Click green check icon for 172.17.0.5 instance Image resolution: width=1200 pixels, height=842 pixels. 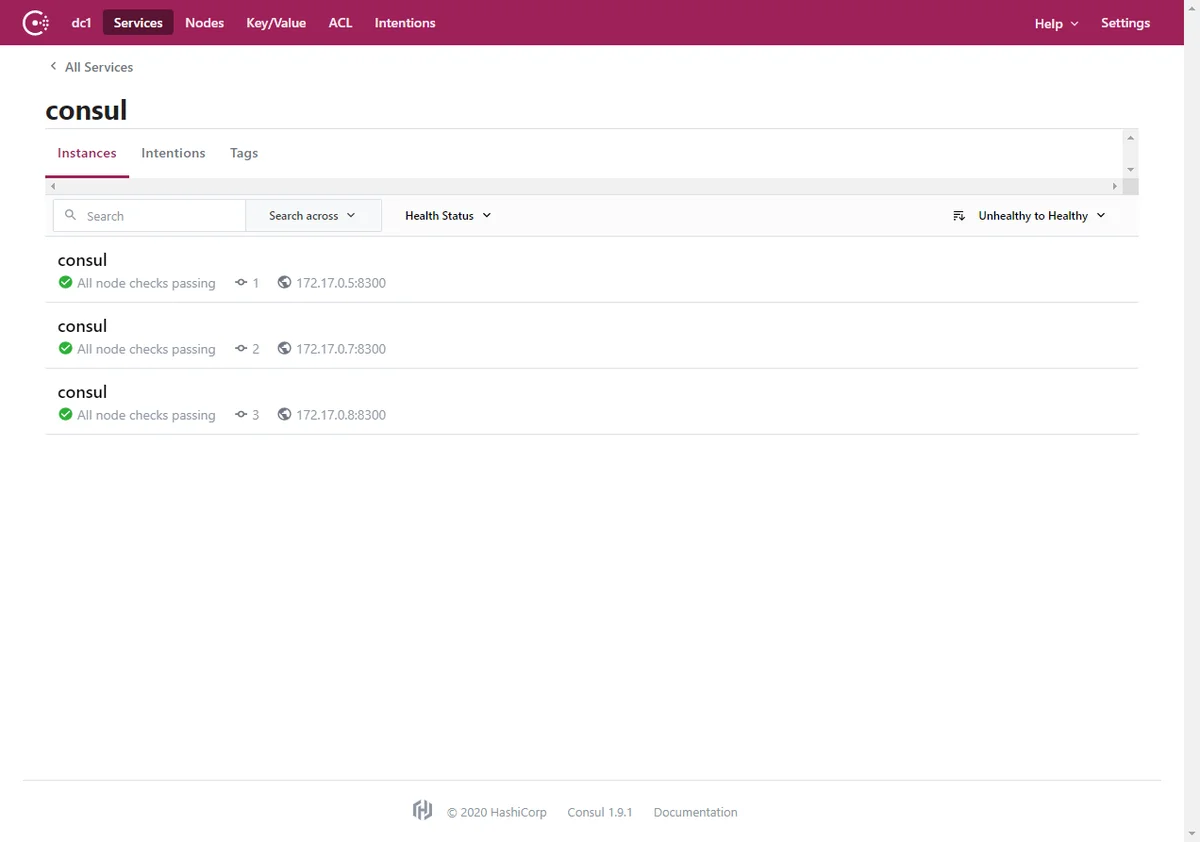pyautogui.click(x=66, y=283)
